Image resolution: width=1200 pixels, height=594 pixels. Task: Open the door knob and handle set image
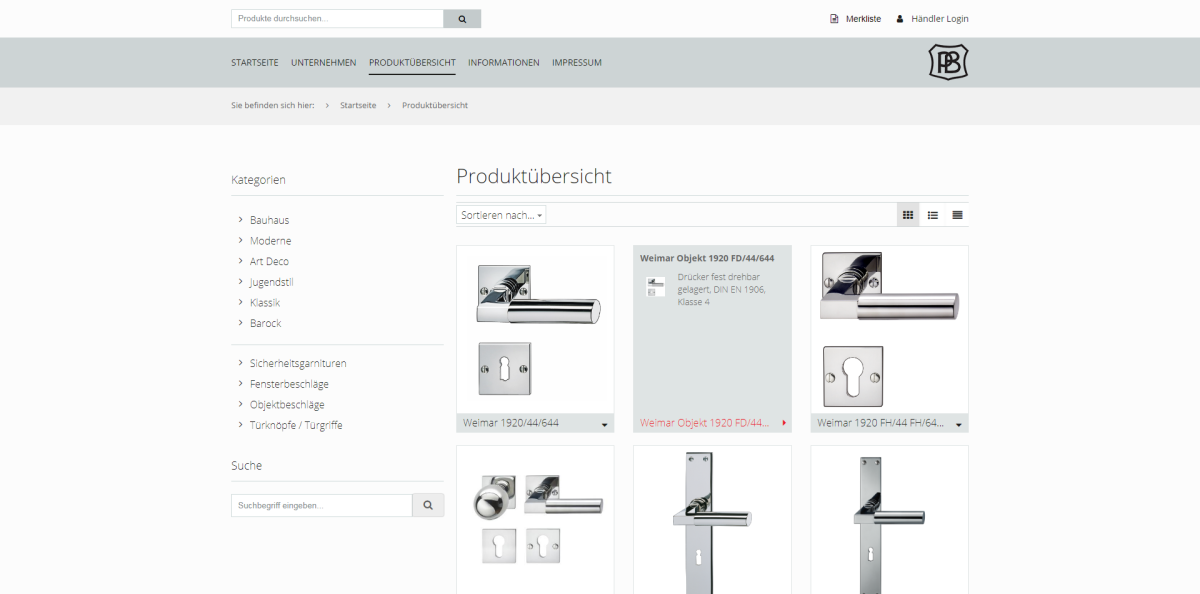click(x=535, y=519)
